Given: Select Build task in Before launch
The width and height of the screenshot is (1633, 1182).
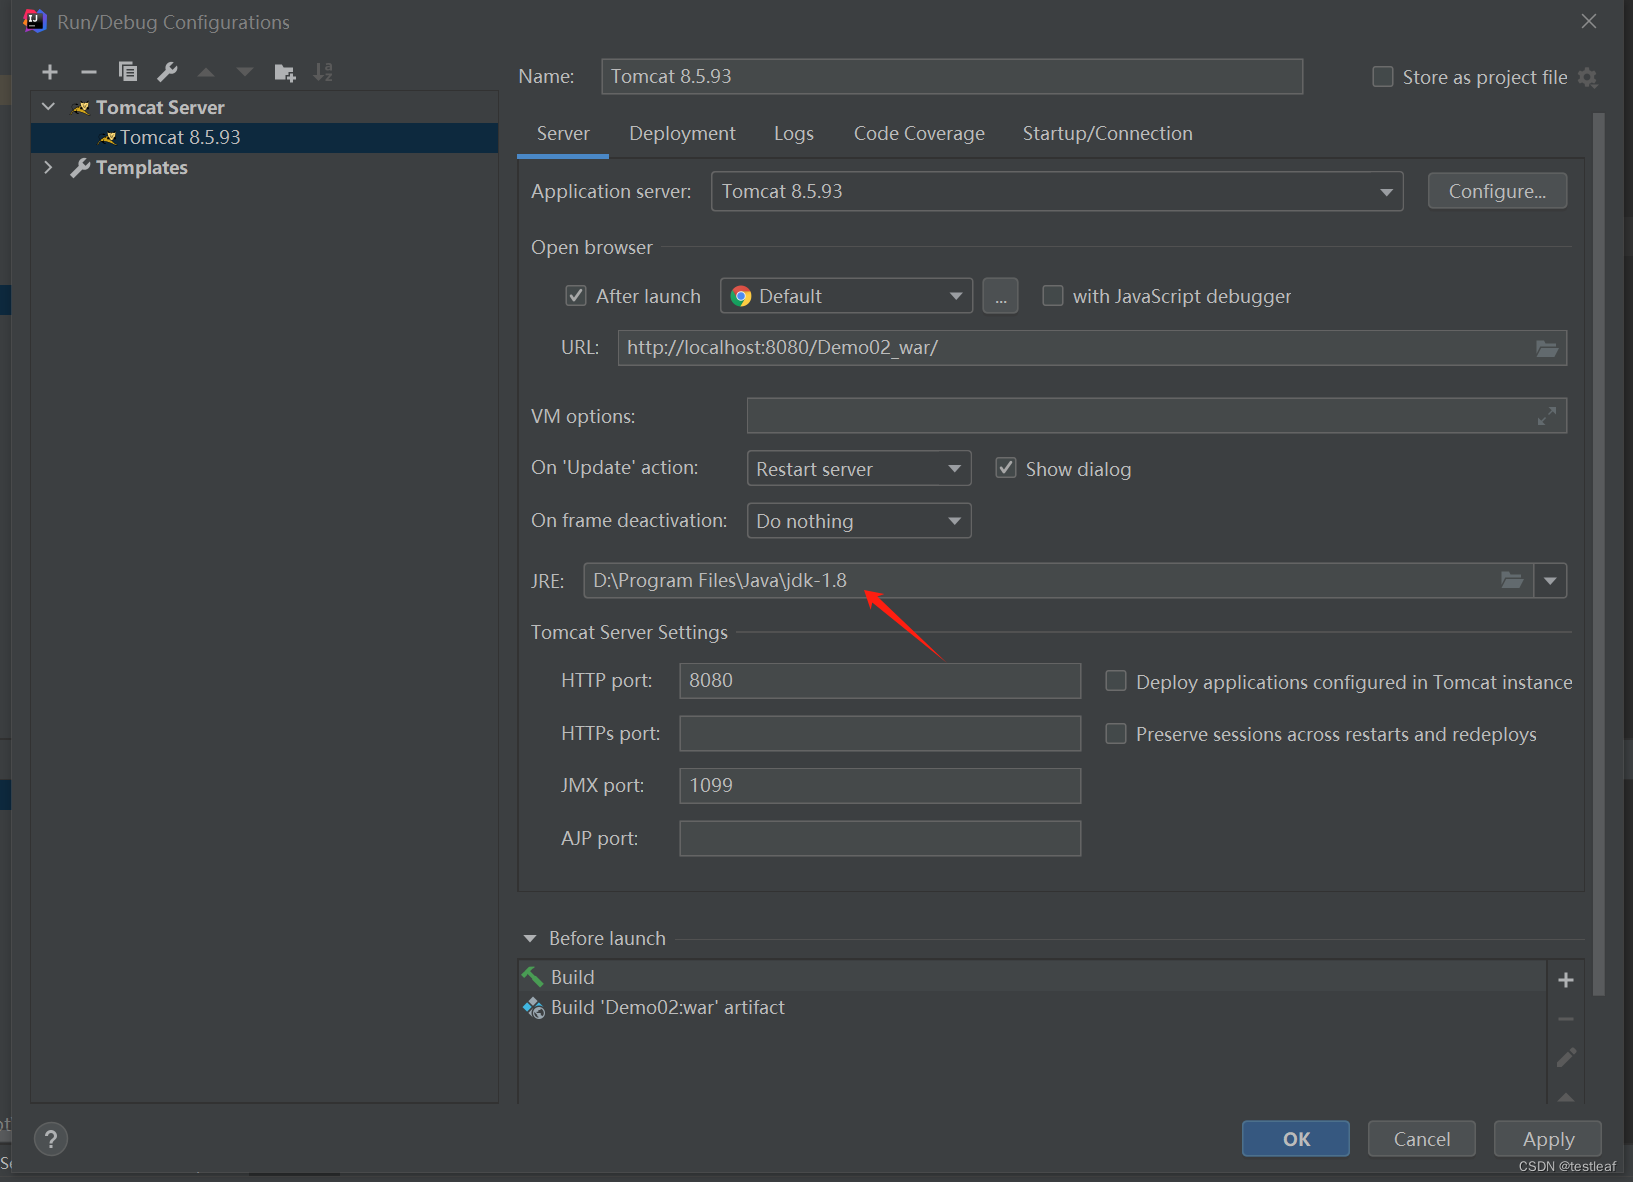Looking at the screenshot, I should (1032, 976).
